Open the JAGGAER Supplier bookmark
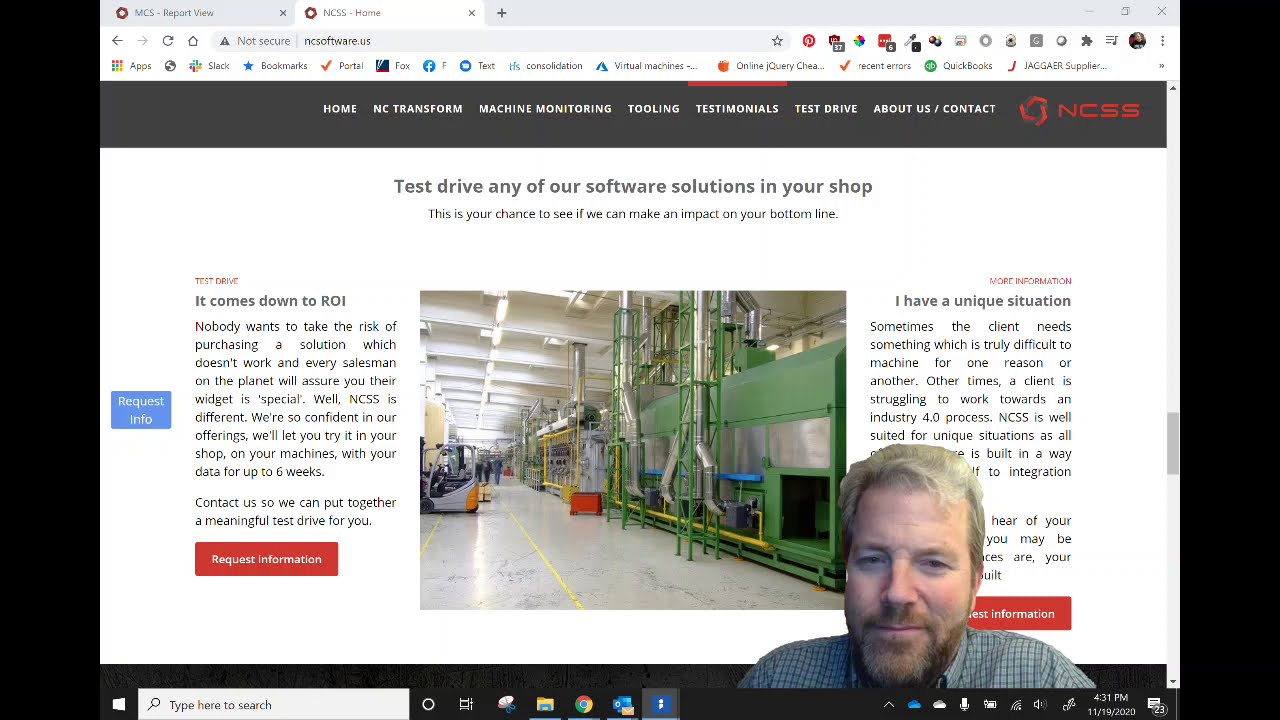 (1056, 66)
